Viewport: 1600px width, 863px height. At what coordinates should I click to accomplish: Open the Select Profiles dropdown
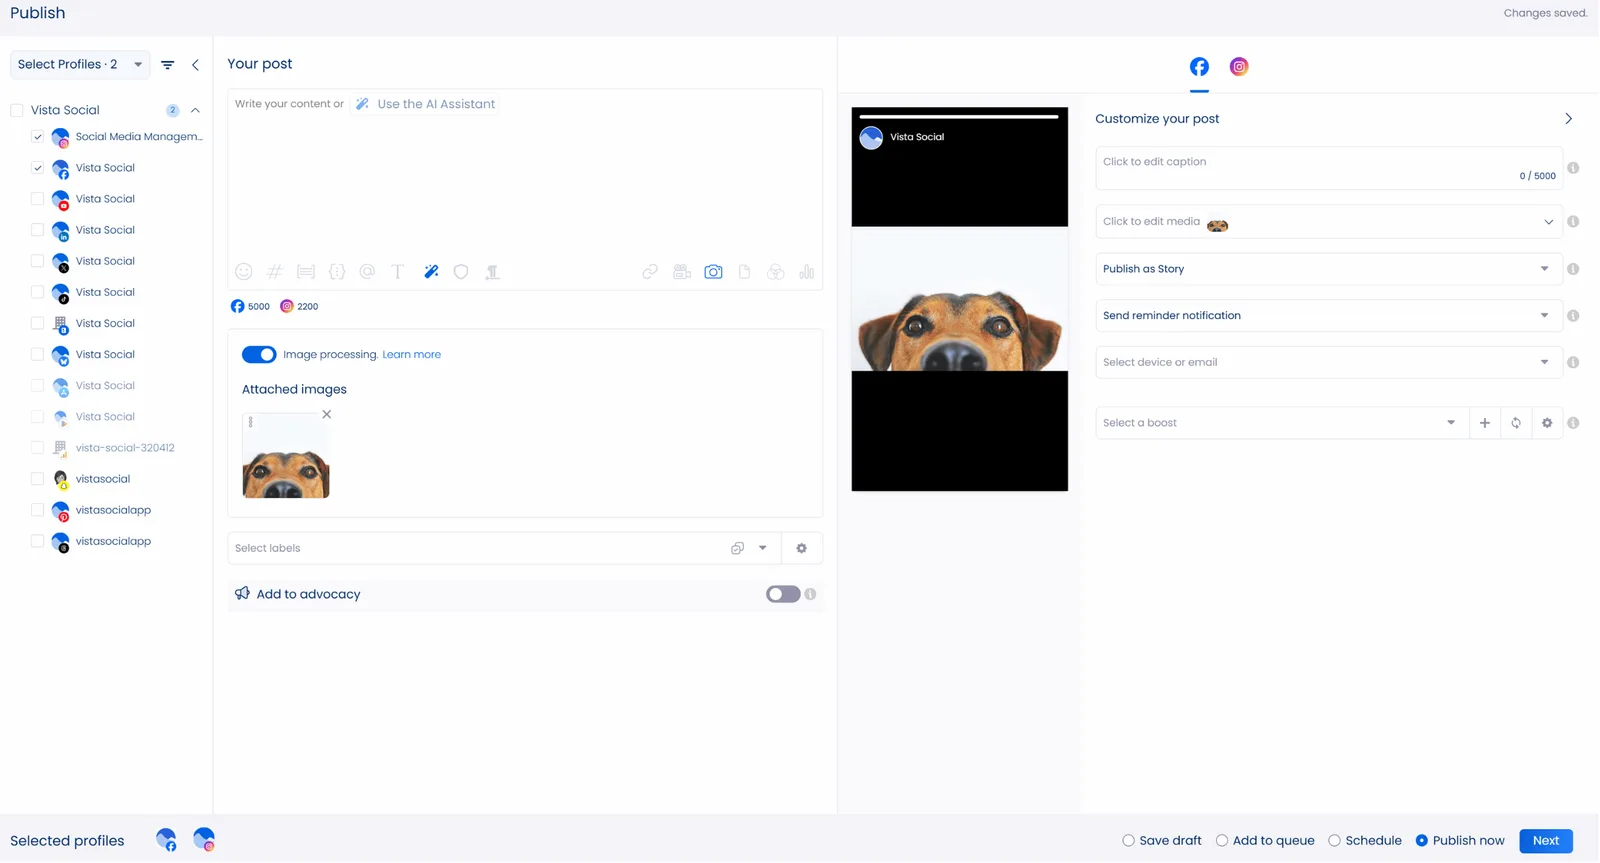coord(80,65)
